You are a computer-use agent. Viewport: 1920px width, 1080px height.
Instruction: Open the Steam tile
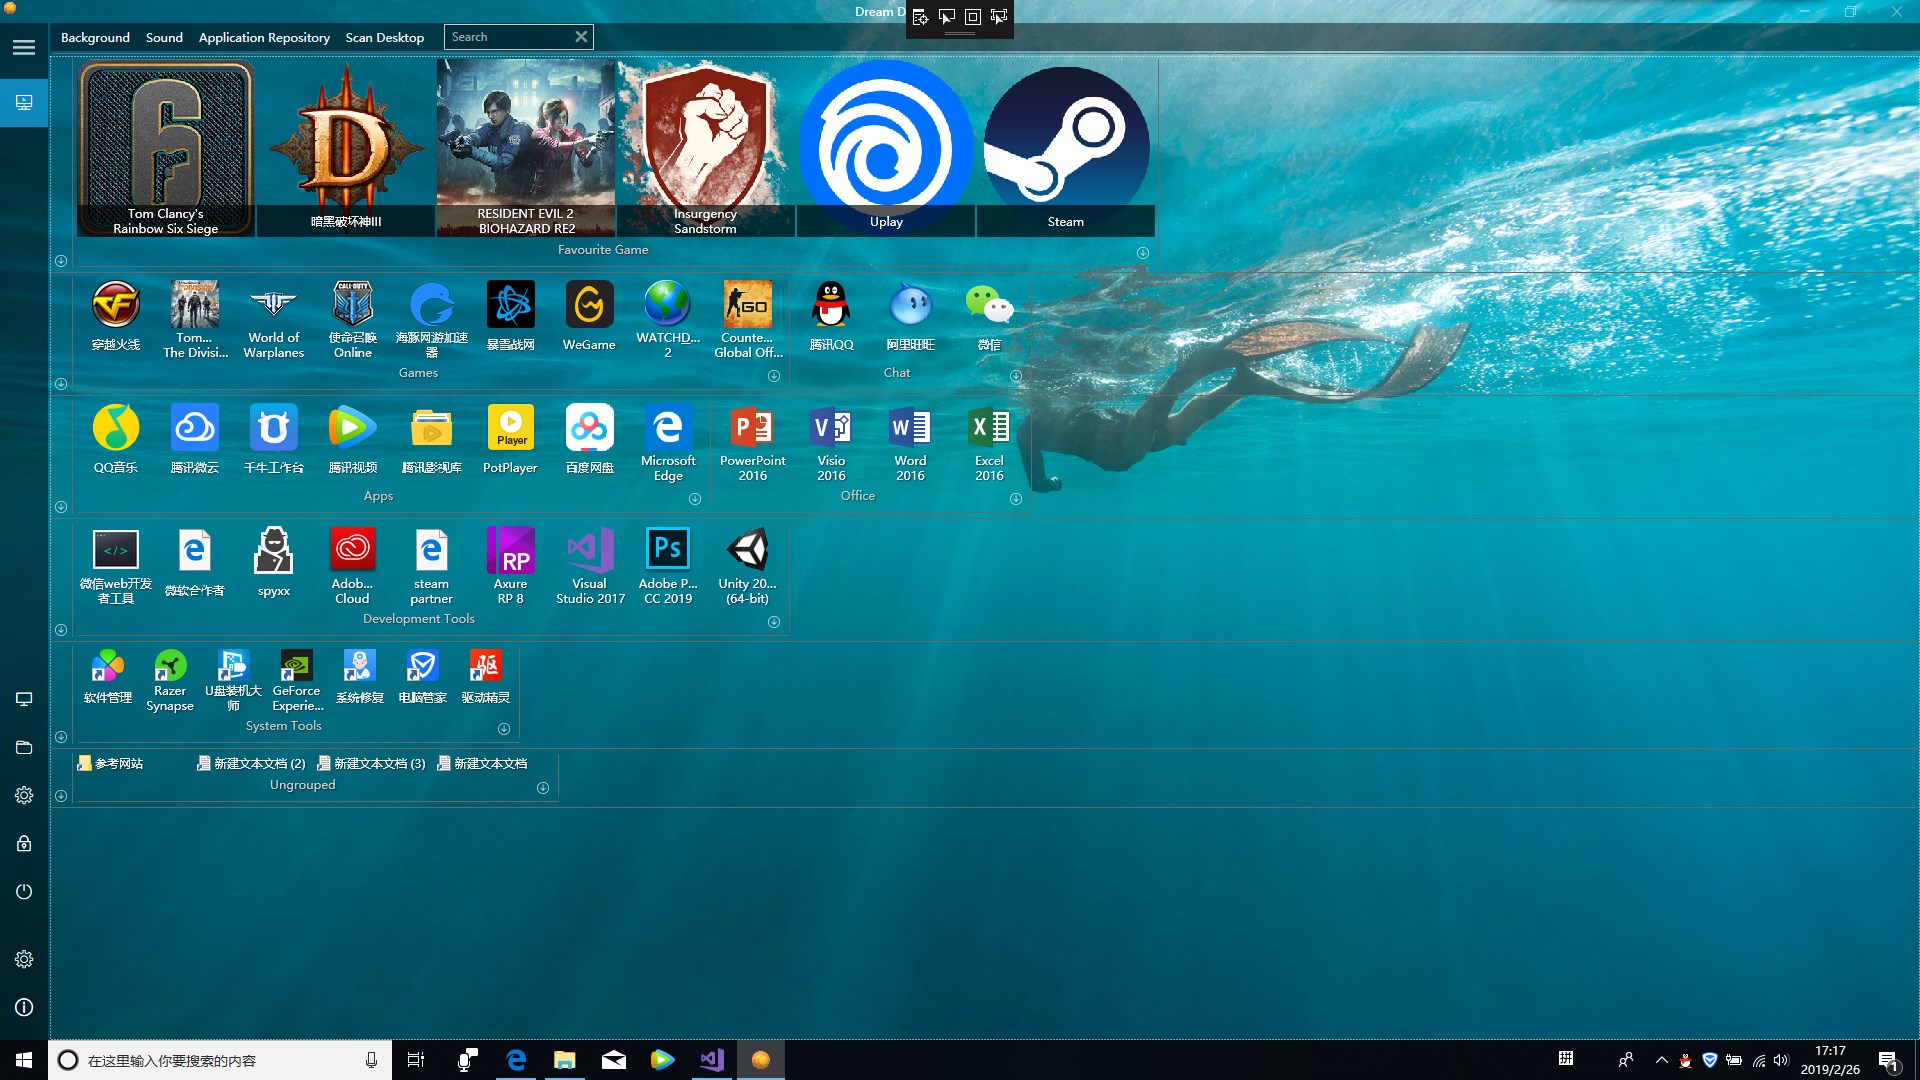tap(1065, 148)
